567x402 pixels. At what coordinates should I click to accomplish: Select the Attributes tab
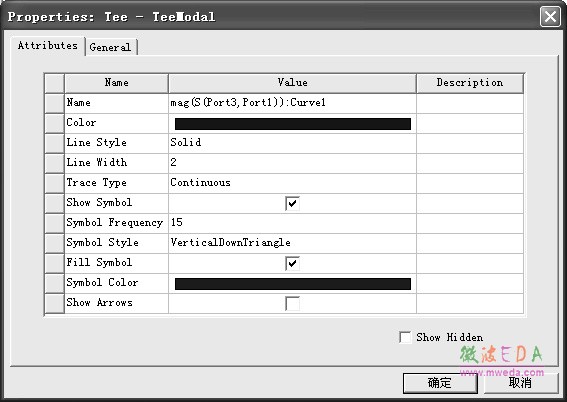tap(48, 46)
